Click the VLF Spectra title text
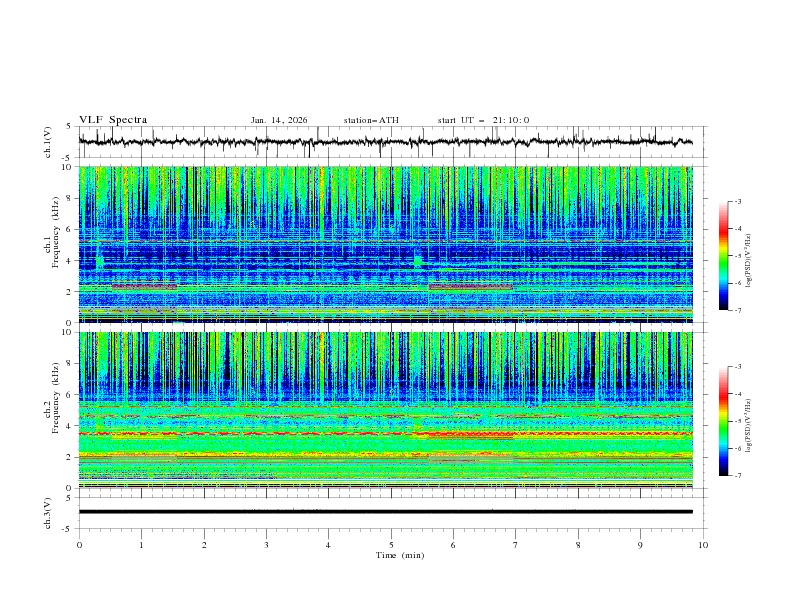The image size is (792, 612). (113, 120)
